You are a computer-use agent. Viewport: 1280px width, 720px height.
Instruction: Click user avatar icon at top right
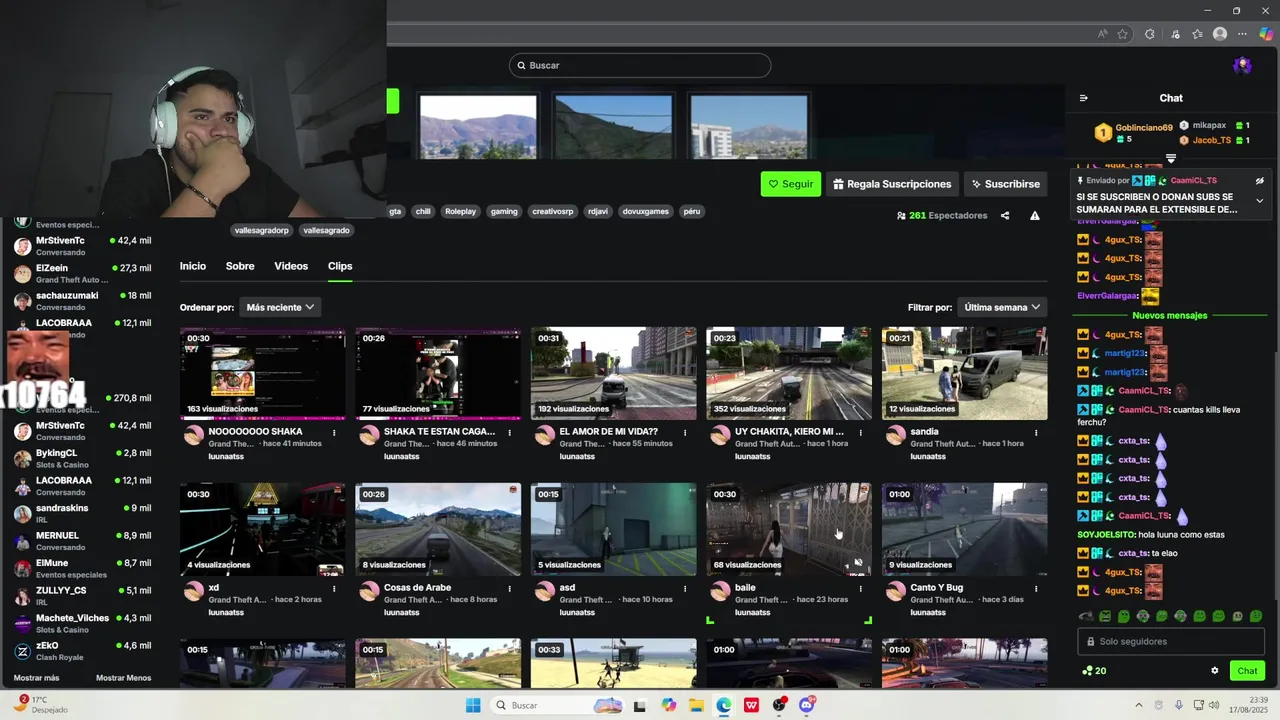[x=1243, y=65]
